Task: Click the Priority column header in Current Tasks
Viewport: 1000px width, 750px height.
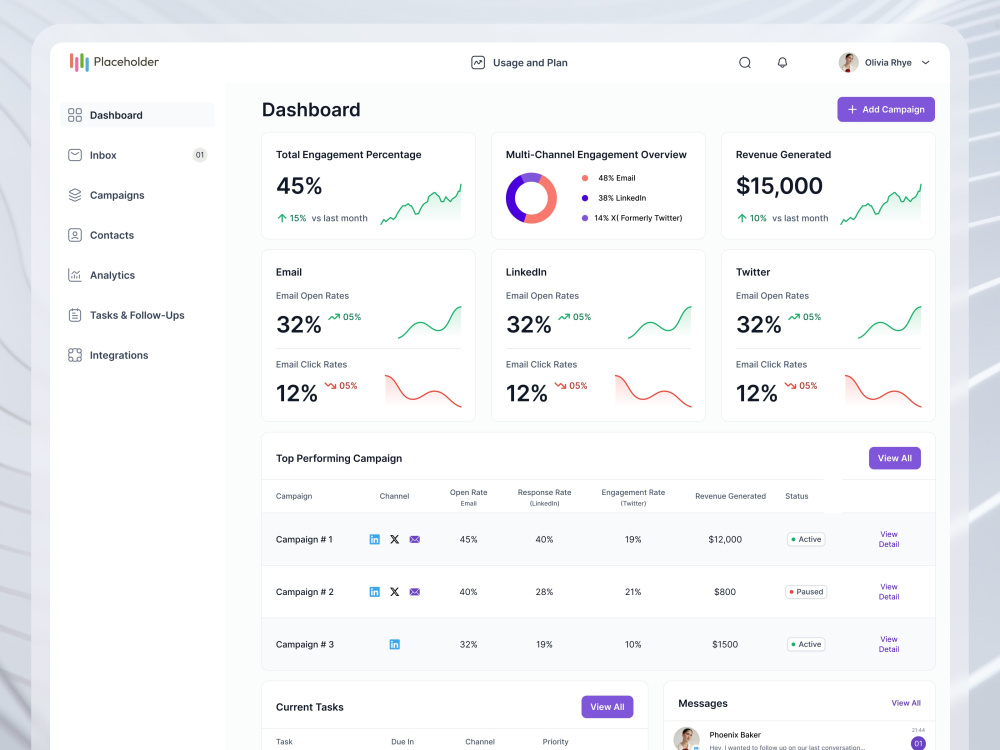Action: (x=555, y=742)
